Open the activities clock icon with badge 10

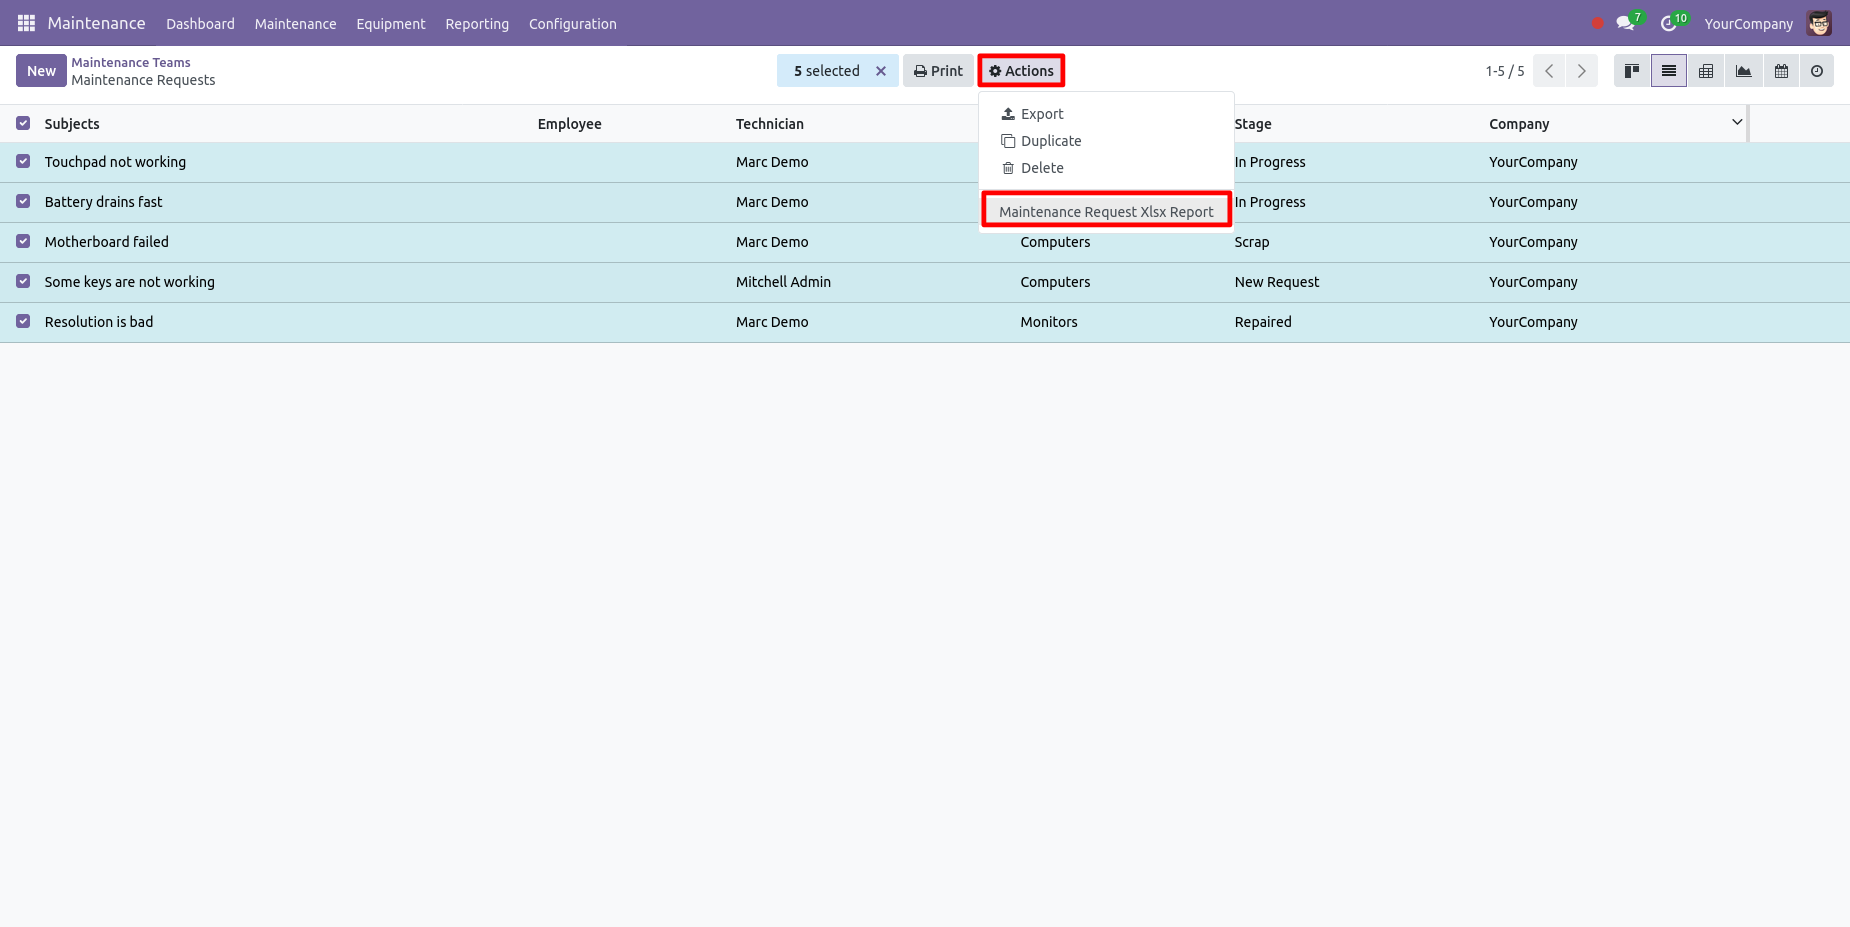pos(1670,23)
